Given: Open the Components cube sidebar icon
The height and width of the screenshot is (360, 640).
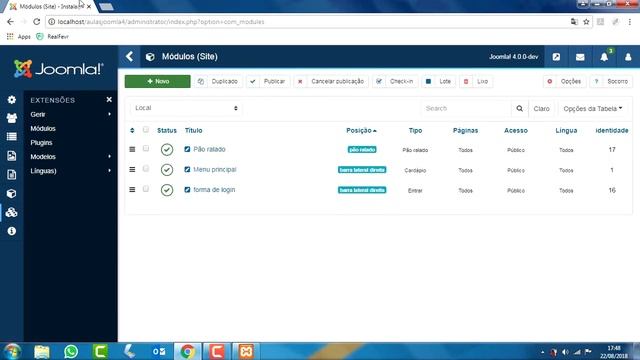Looking at the screenshot, I should (x=11, y=193).
